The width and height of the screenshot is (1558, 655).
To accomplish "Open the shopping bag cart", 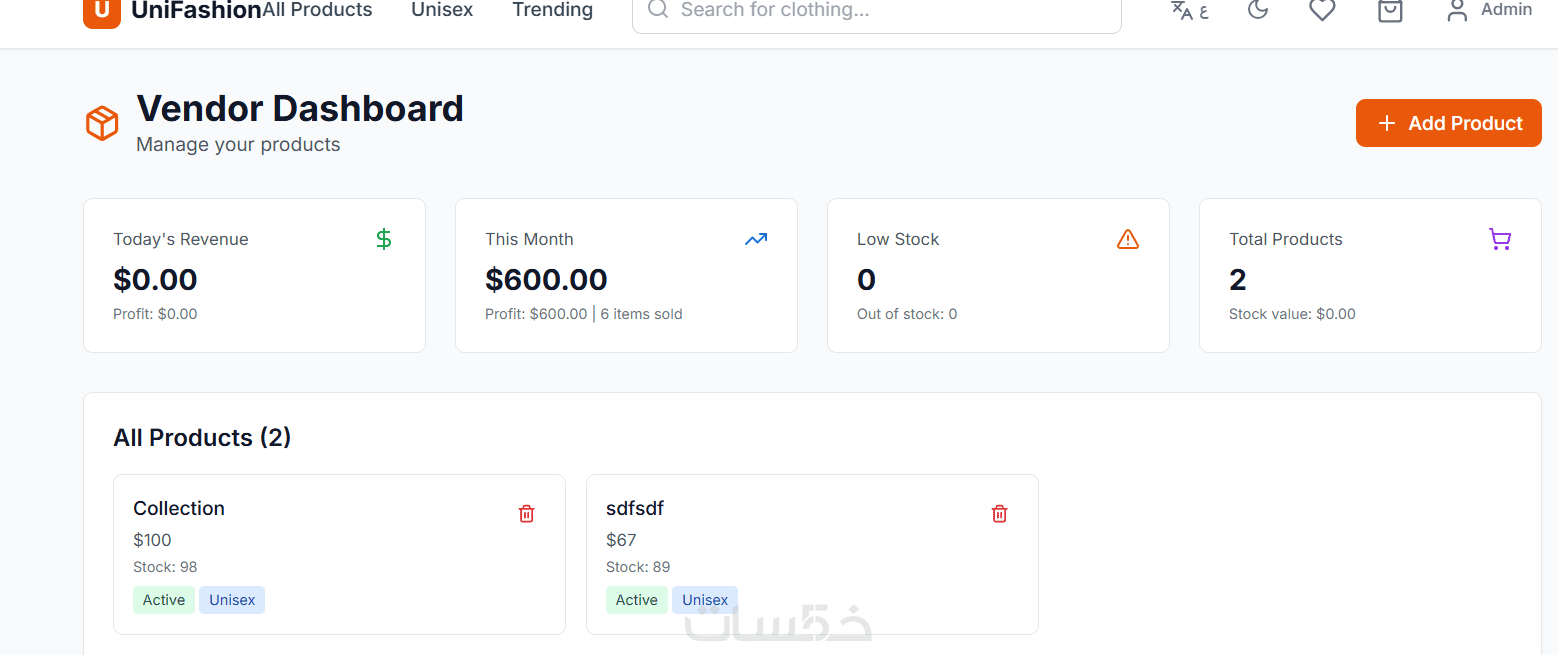I will coord(1390,10).
